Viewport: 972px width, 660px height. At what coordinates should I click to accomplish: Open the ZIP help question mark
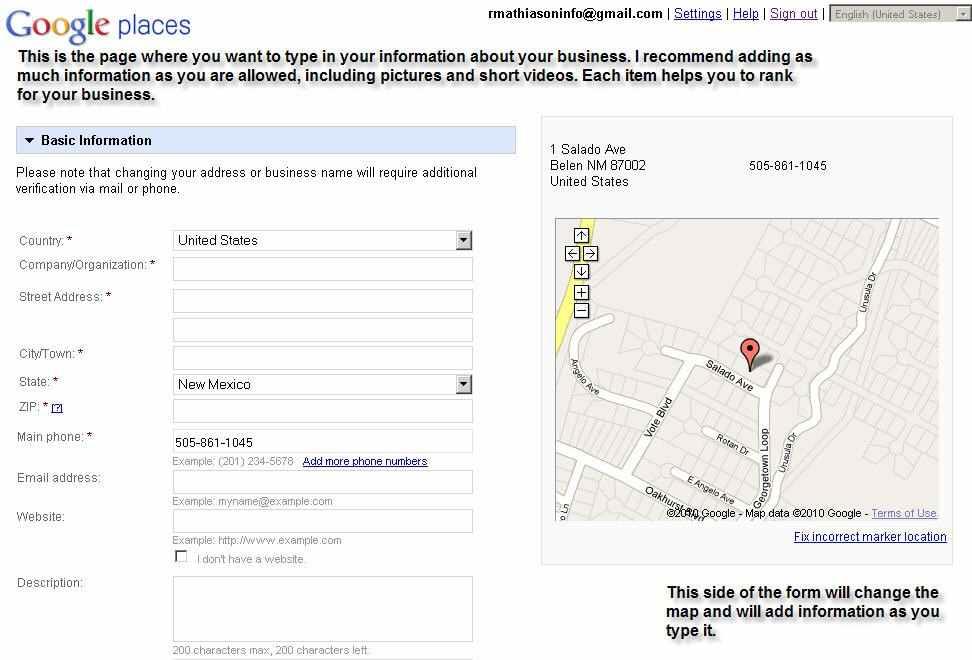click(57, 408)
